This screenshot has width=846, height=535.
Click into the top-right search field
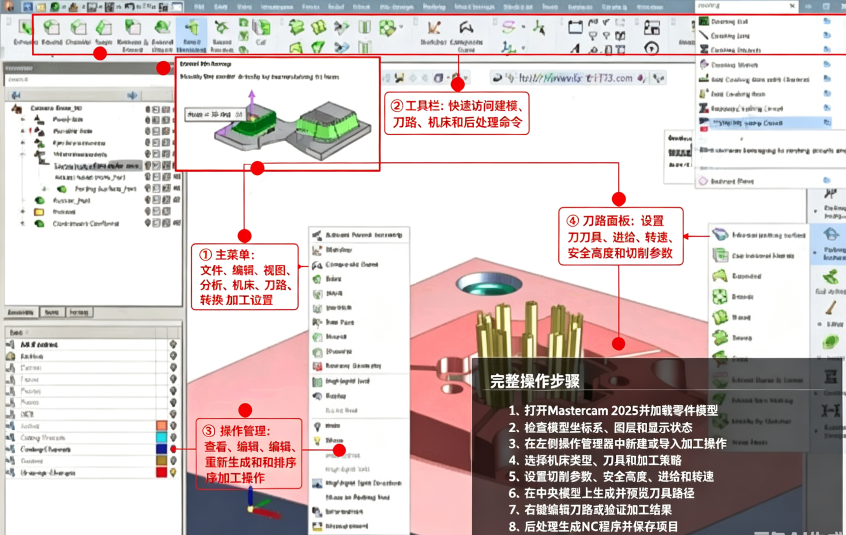click(x=747, y=6)
